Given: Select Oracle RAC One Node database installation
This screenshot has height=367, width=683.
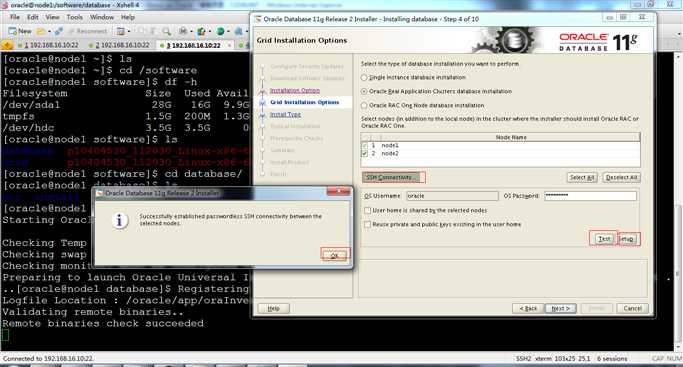Looking at the screenshot, I should [x=364, y=105].
